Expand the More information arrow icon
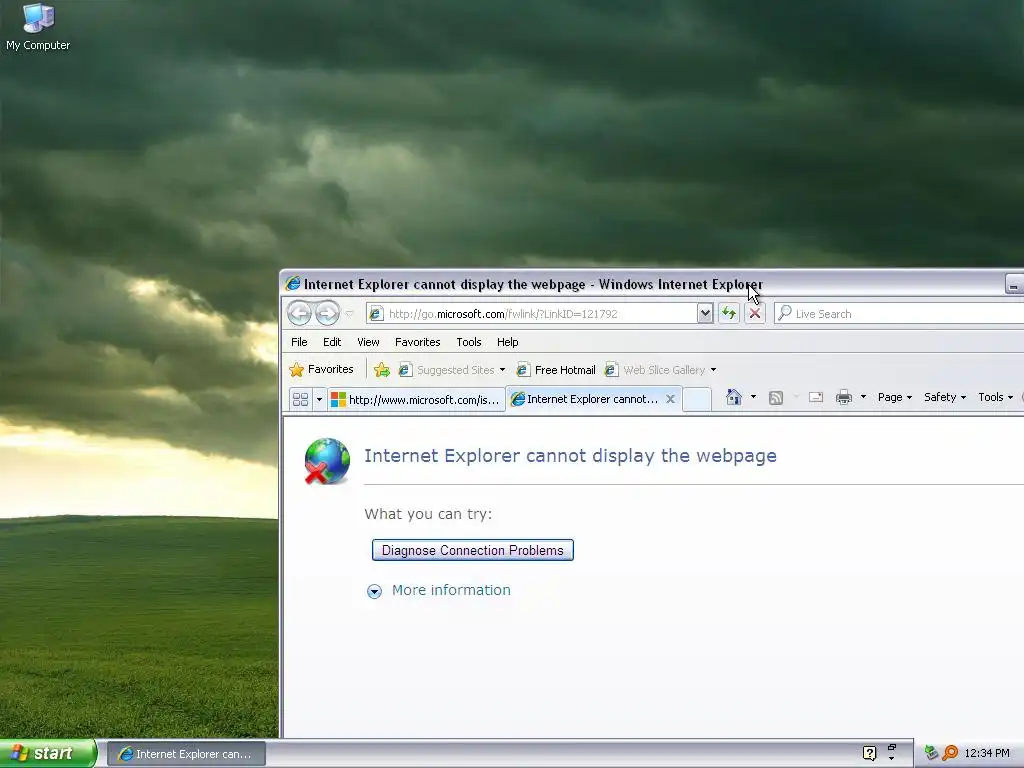The width and height of the screenshot is (1024, 768). click(374, 591)
